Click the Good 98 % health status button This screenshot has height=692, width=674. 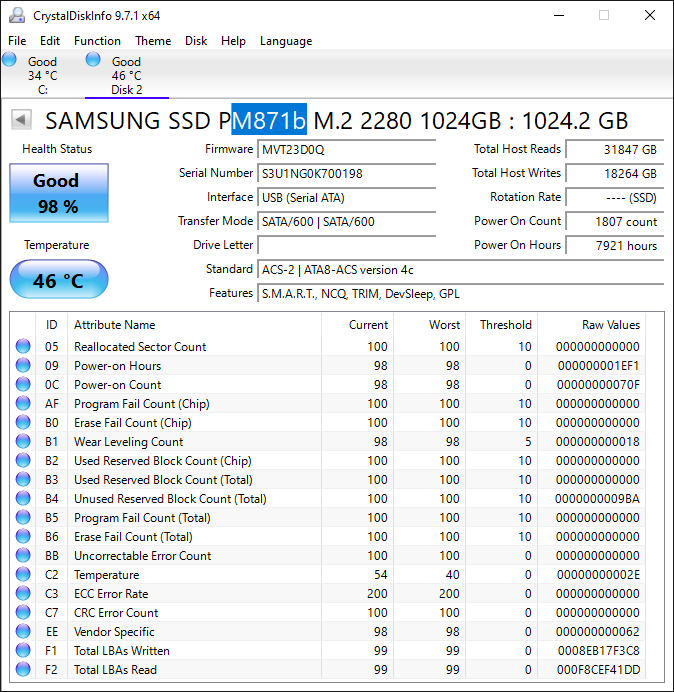[59, 193]
